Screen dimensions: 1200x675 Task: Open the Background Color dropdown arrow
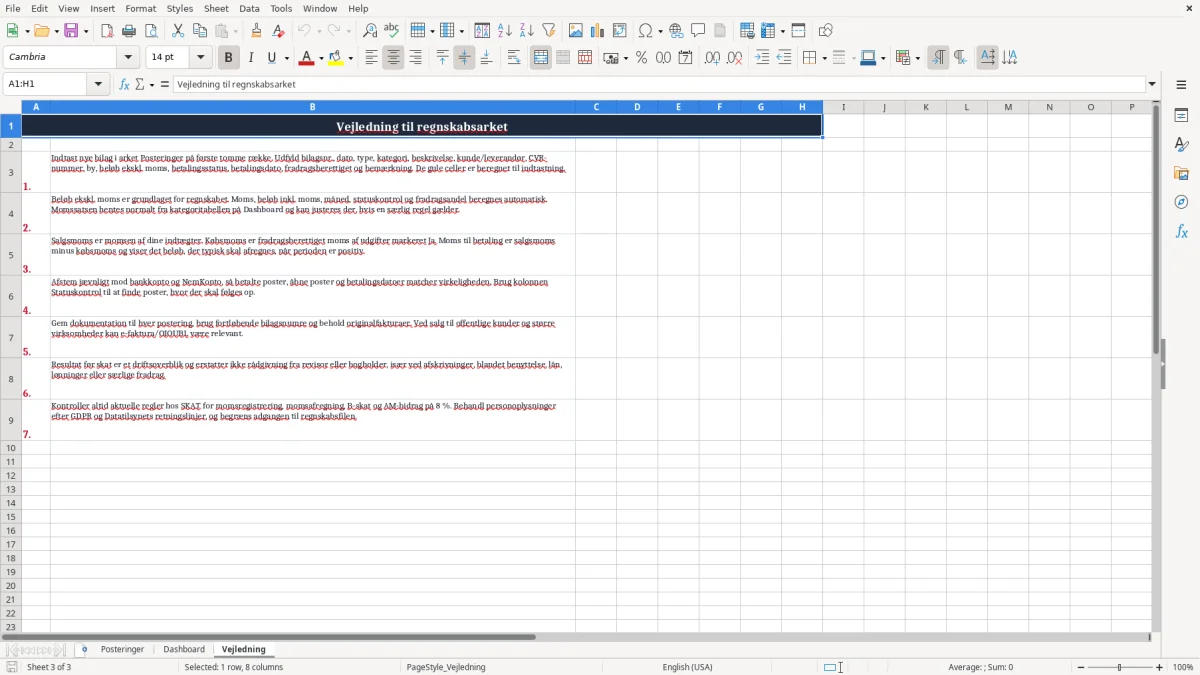click(x=351, y=58)
